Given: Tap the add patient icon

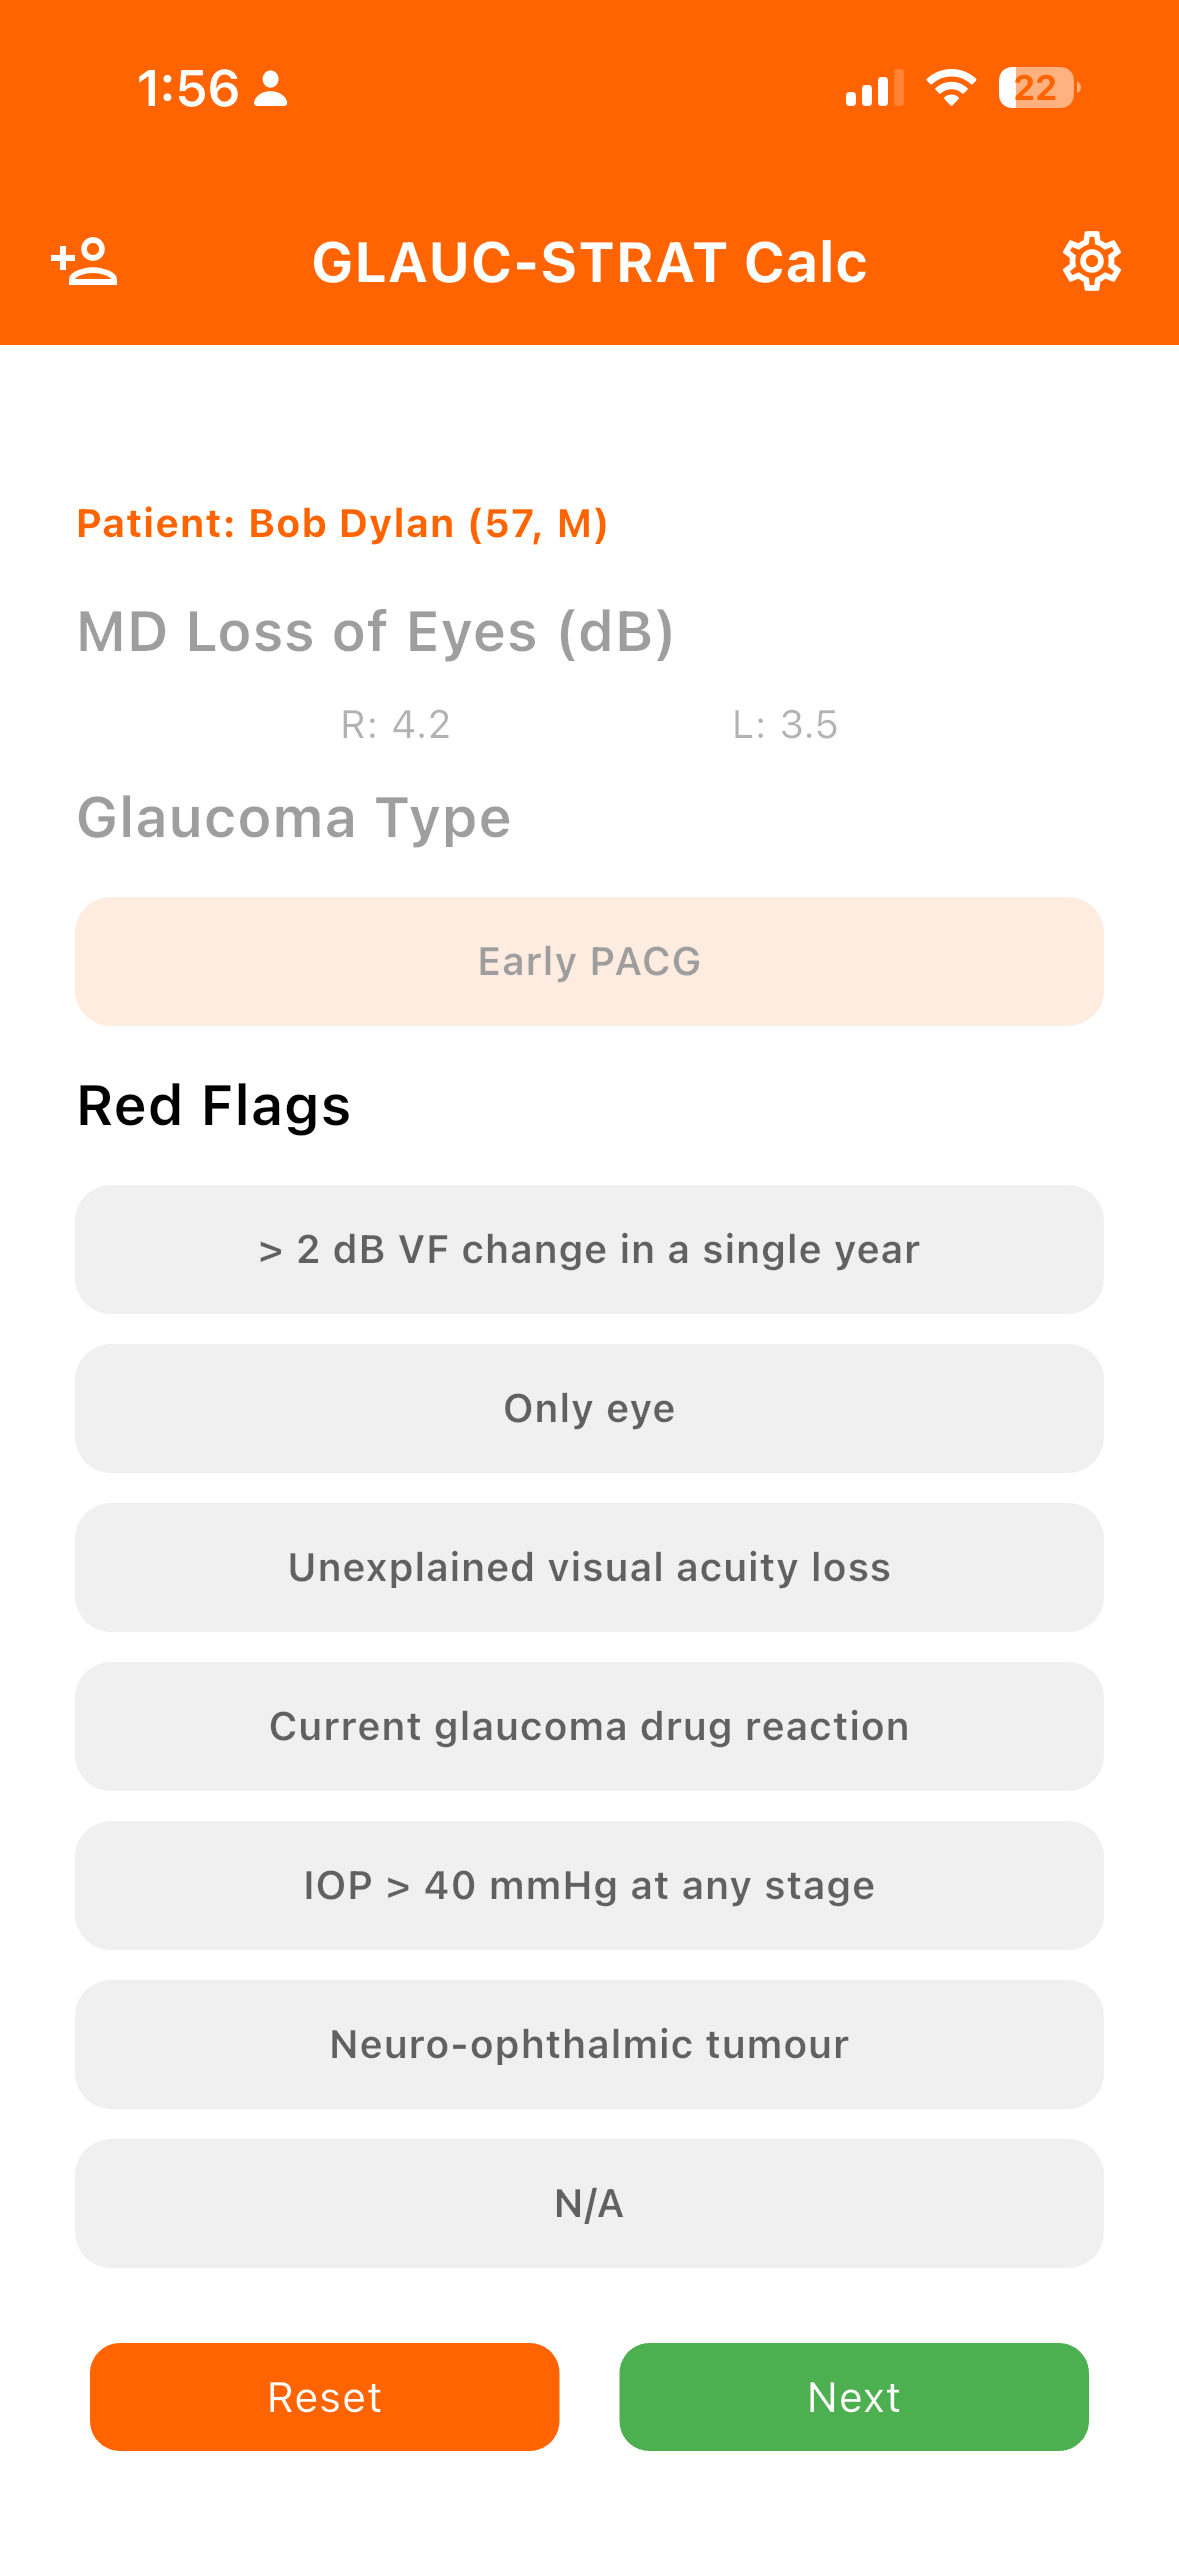Looking at the screenshot, I should pyautogui.click(x=84, y=262).
